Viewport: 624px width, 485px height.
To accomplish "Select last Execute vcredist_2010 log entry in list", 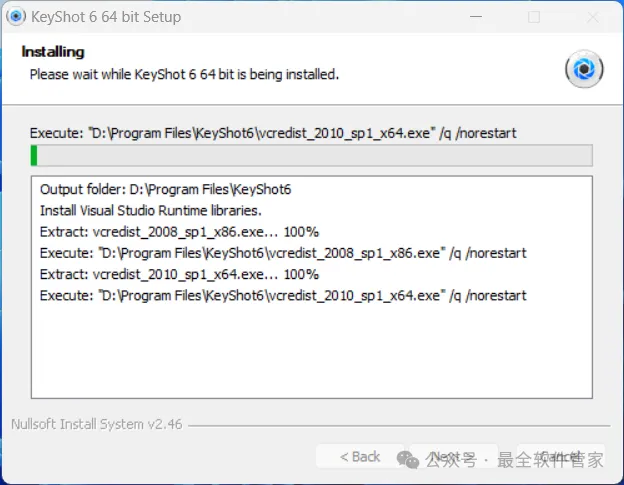I will [283, 295].
